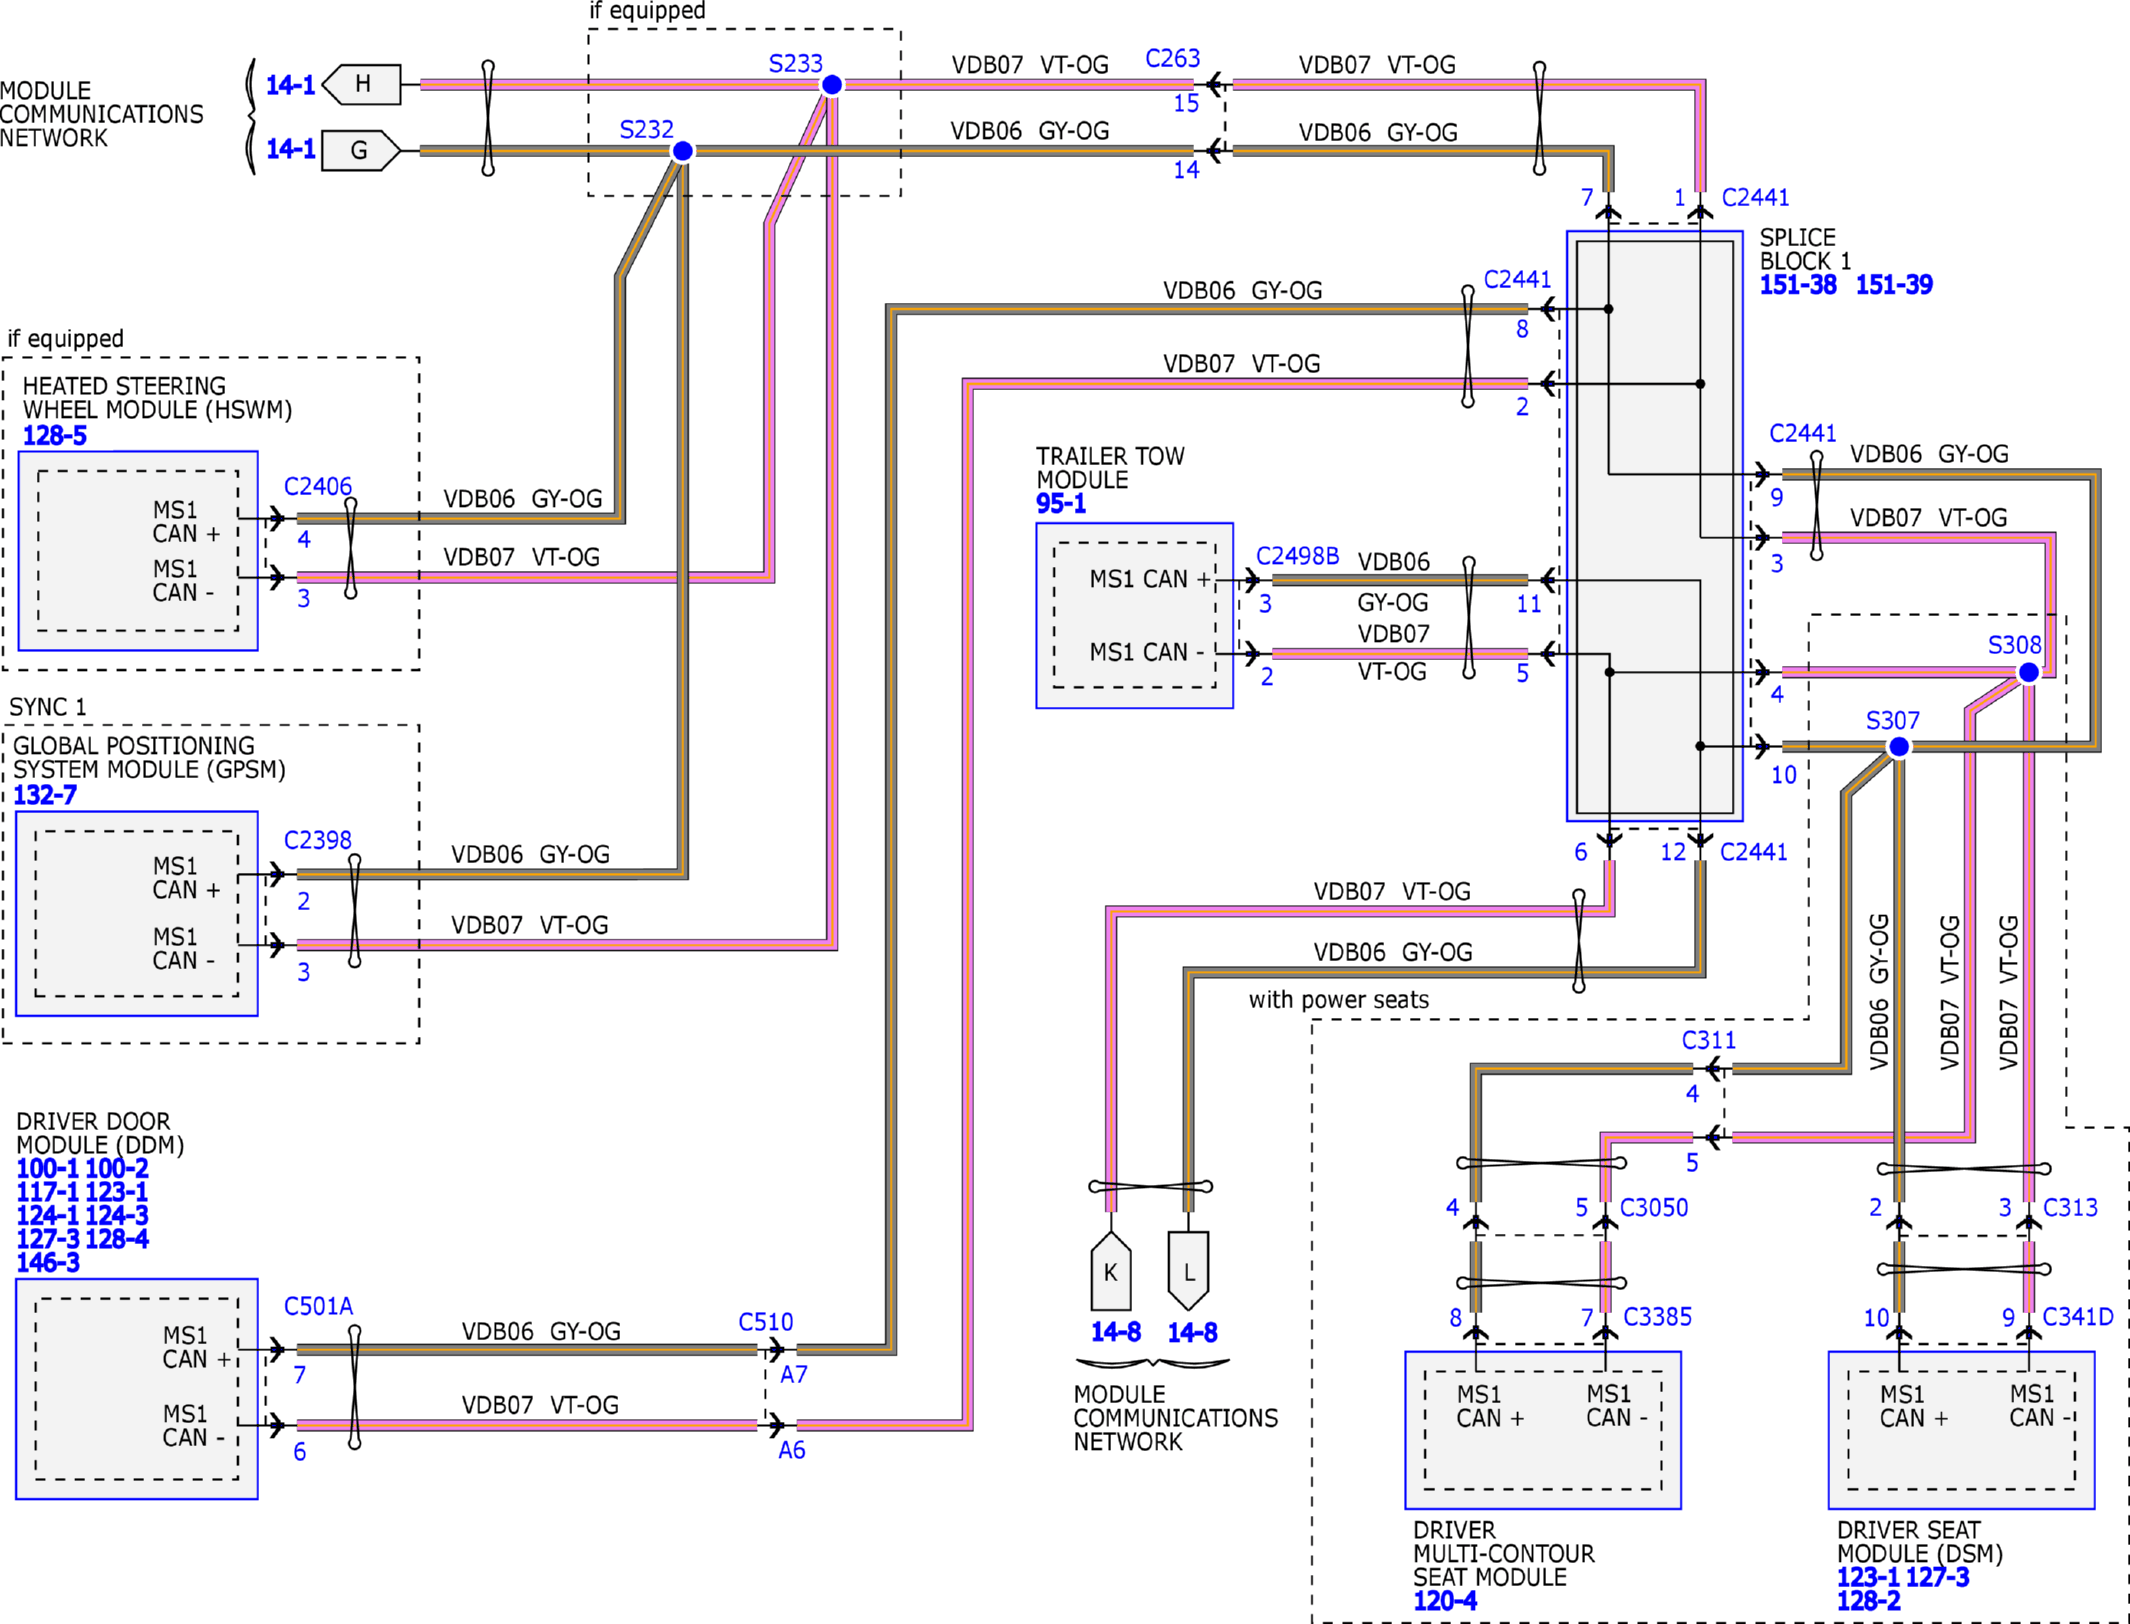This screenshot has height=1624, width=2130.
Task: Click the S308 splice node
Action: [x=2028, y=673]
